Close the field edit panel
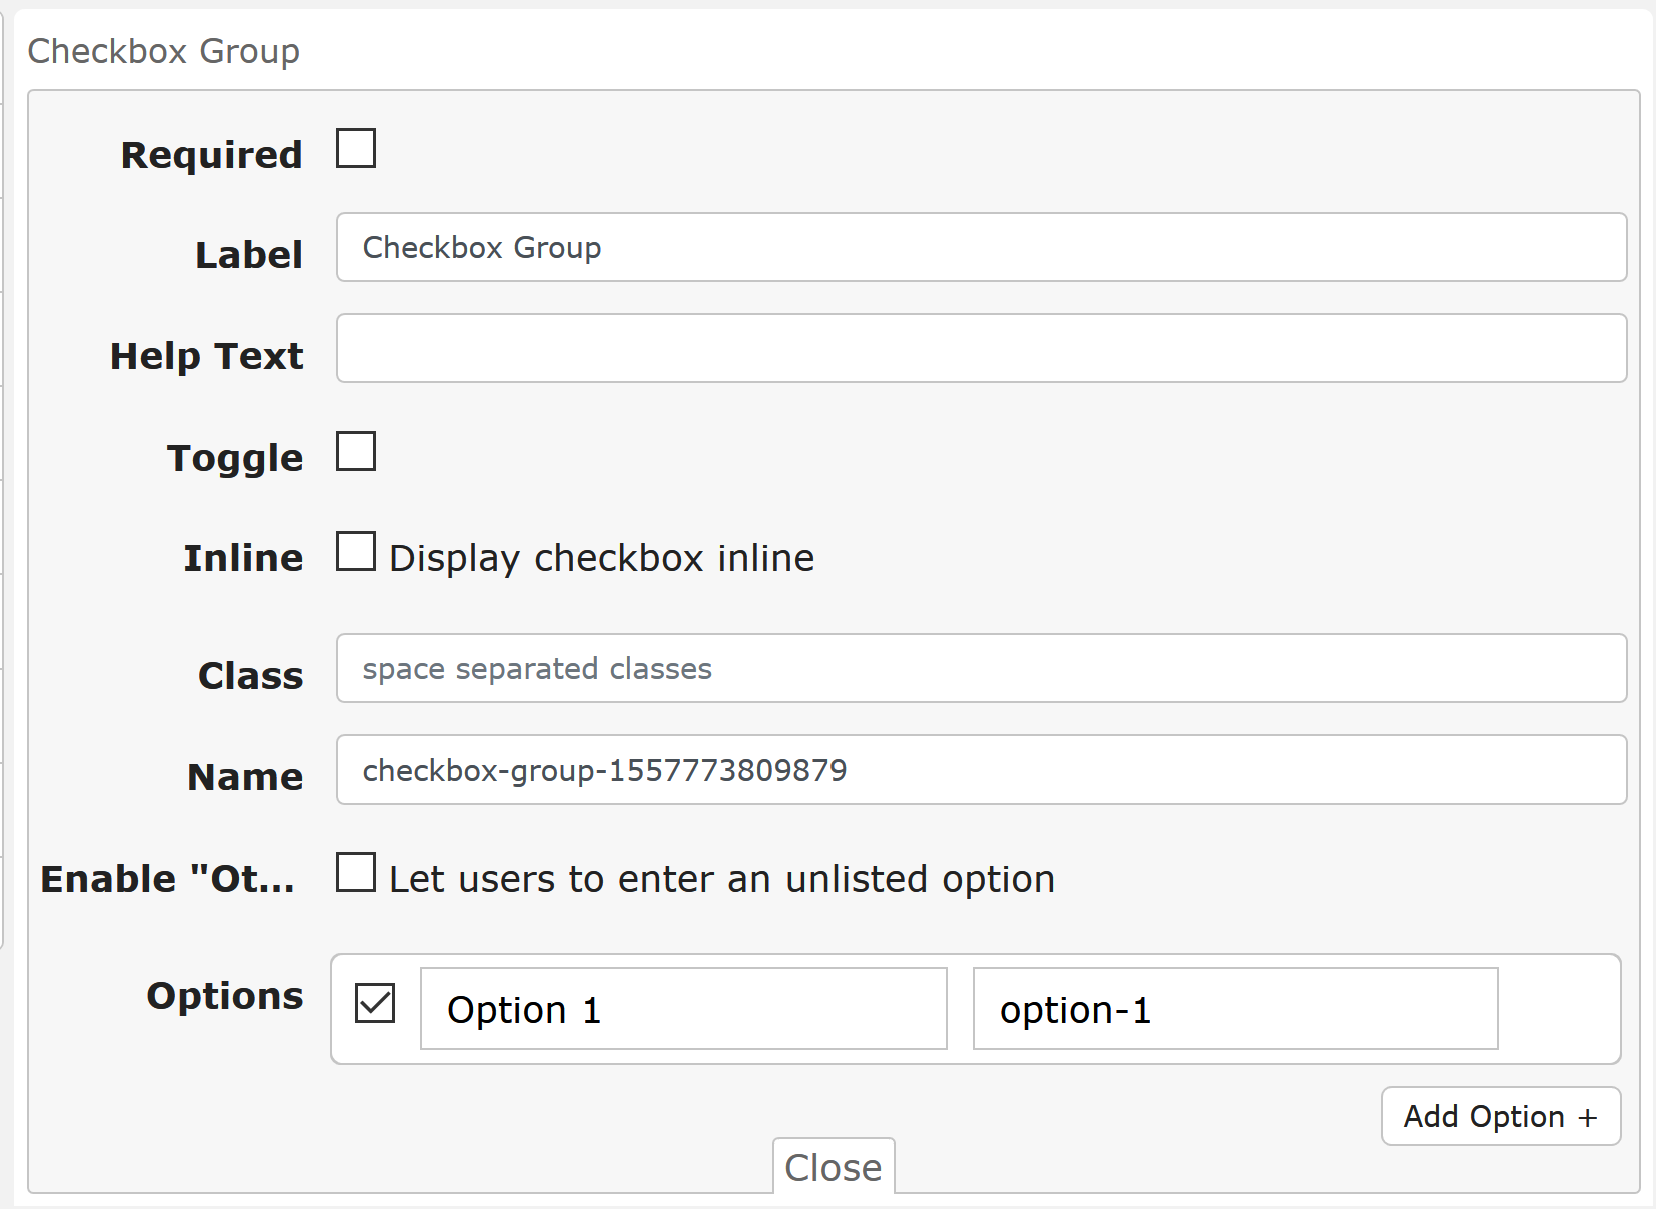Screen dimensions: 1656x1209 833,1167
